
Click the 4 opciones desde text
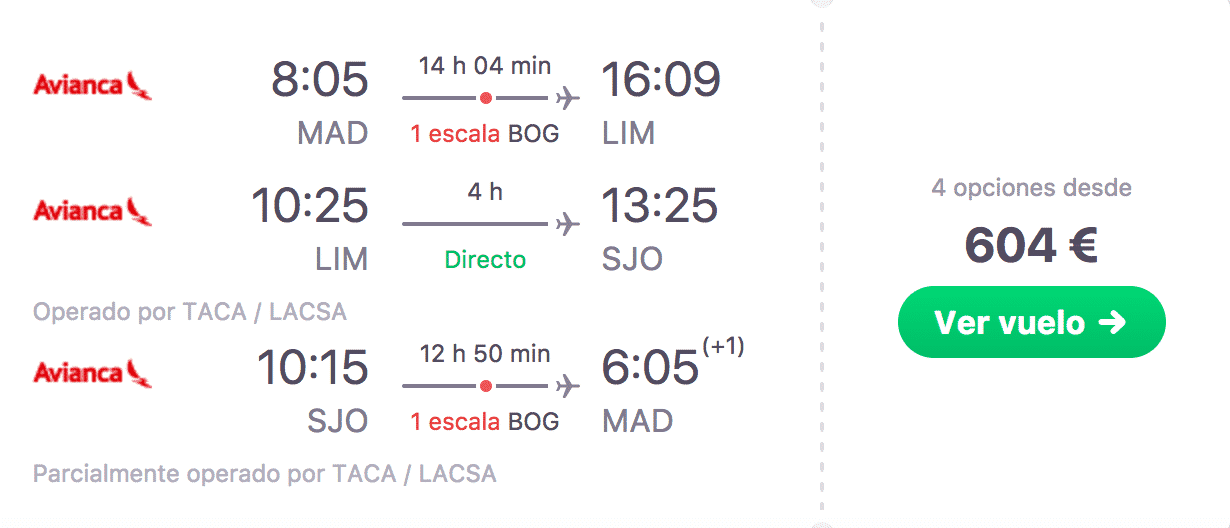(1031, 187)
